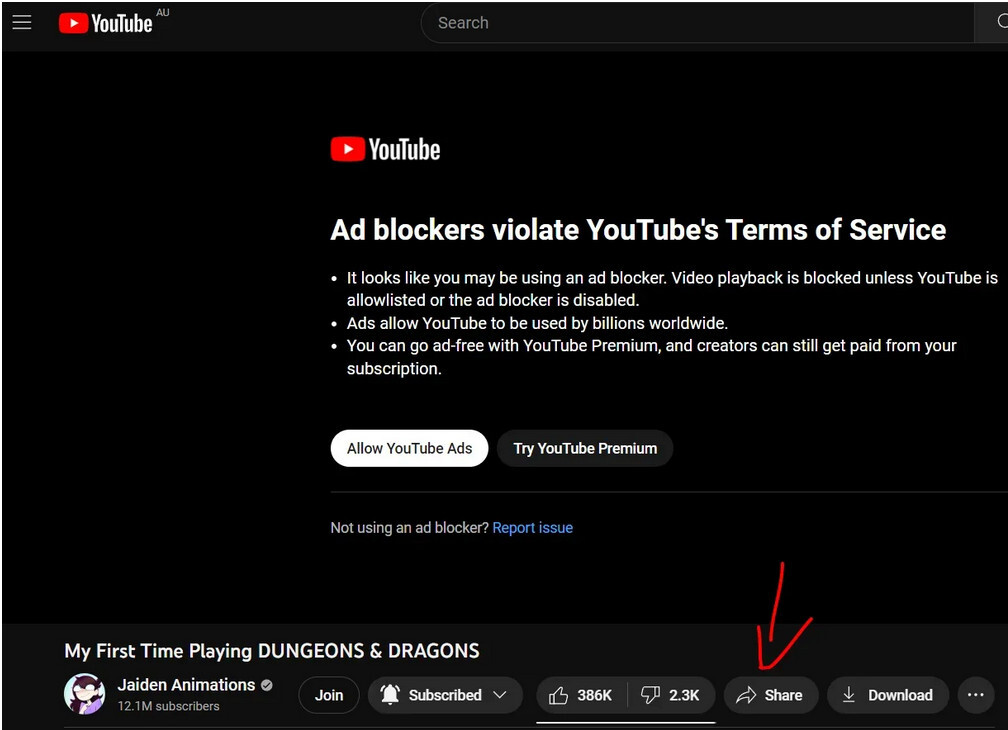Click the verified checkmark badge

coord(267,686)
